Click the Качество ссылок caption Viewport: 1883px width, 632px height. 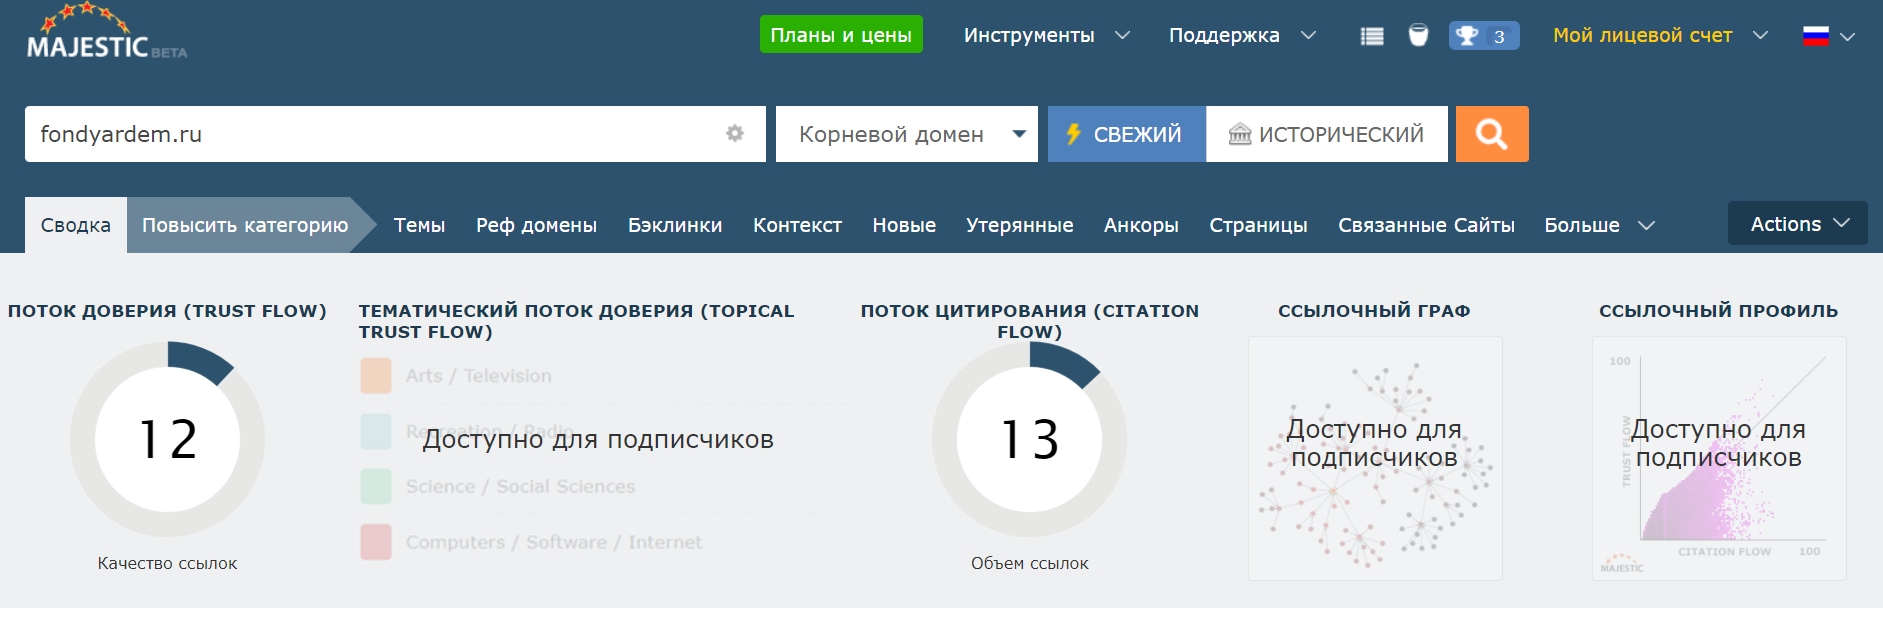click(167, 563)
